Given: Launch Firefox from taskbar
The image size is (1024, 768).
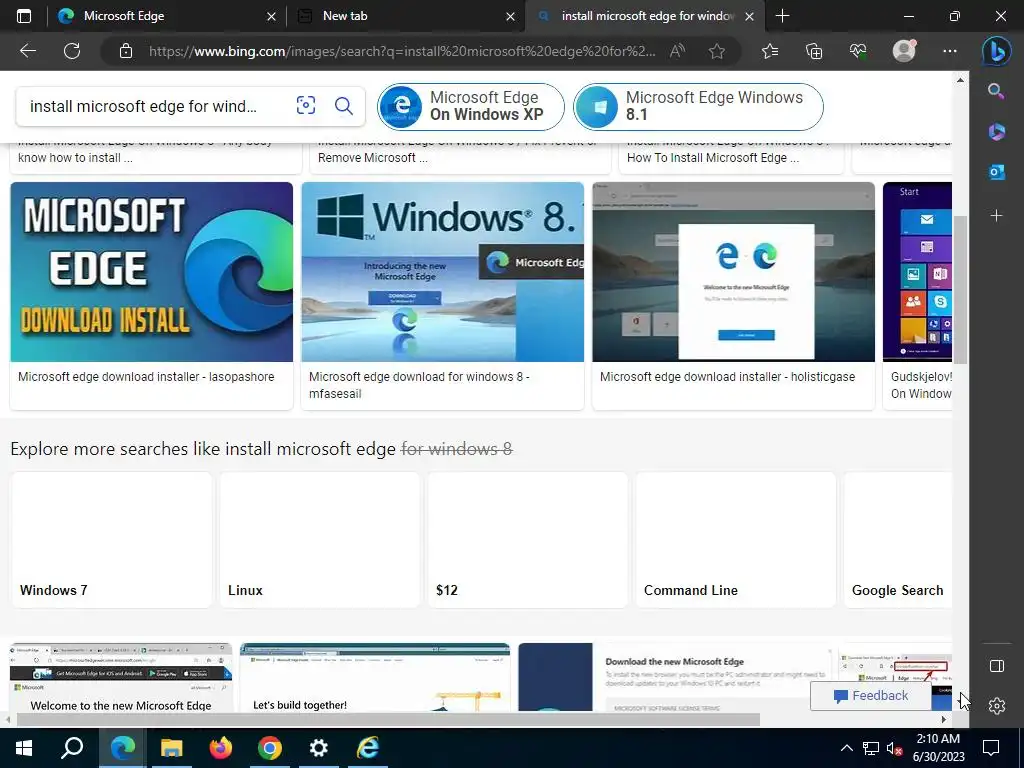Looking at the screenshot, I should (220, 748).
